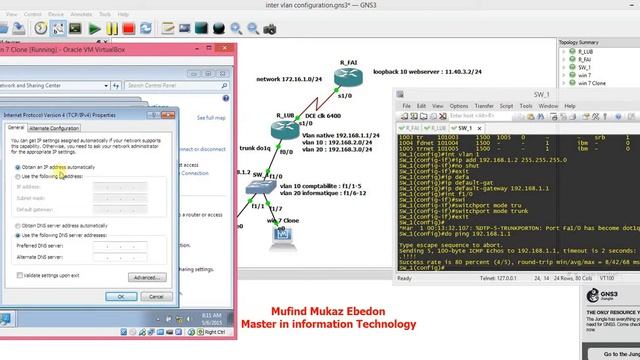The height and width of the screenshot is (360, 640).
Task: Click the save project icon in GNS3 toolbar
Action: (x=19, y=28)
